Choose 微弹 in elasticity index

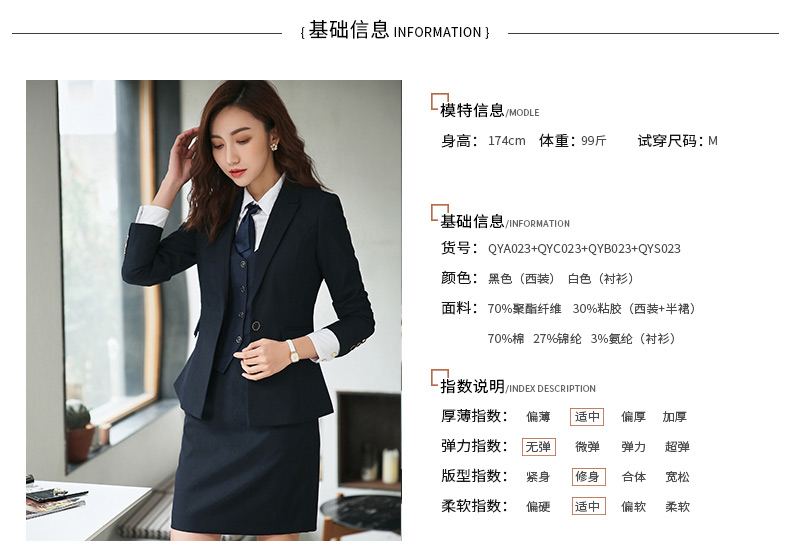point(587,447)
